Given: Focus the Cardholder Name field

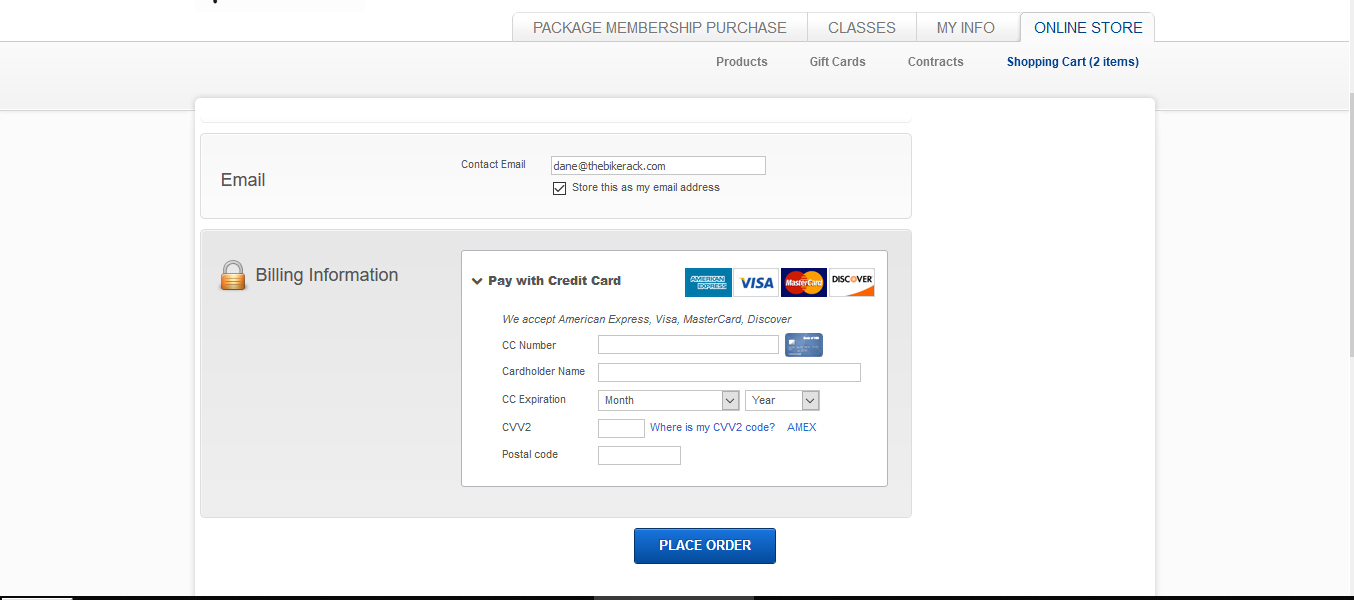Looking at the screenshot, I should coord(729,372).
